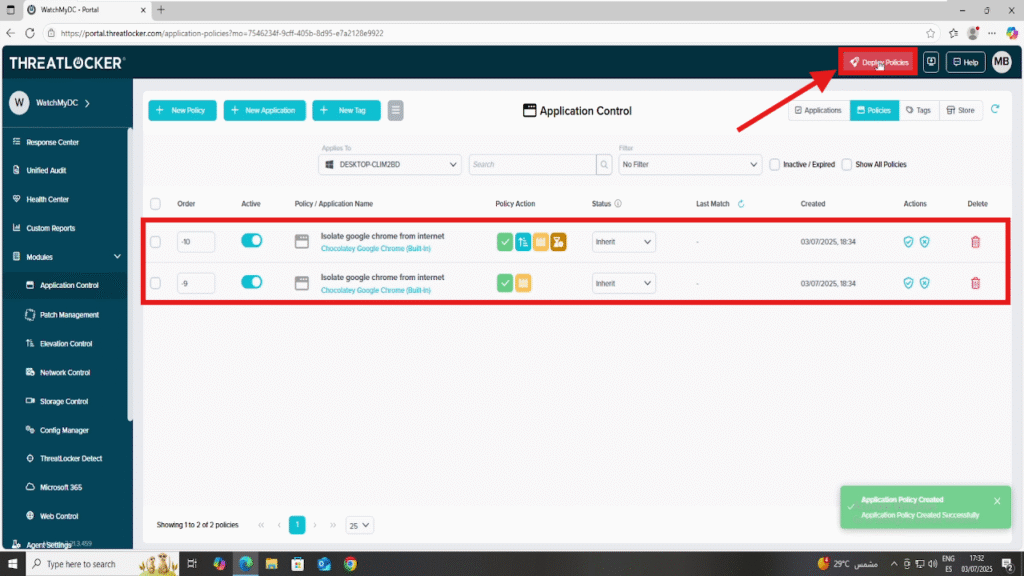The height and width of the screenshot is (576, 1024).
Task: Select the checkbox for order -9 policy
Action: [x=155, y=283]
